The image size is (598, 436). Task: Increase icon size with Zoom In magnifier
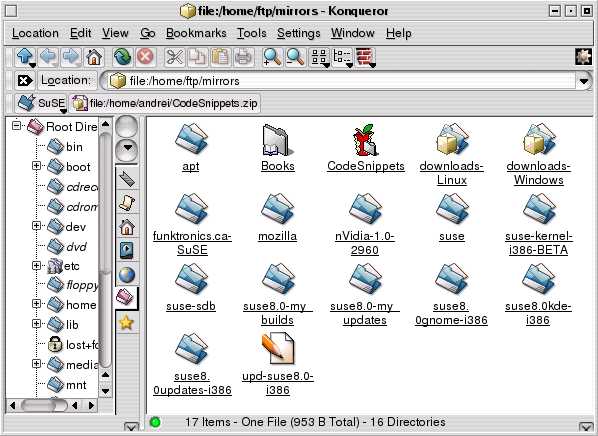(272, 57)
